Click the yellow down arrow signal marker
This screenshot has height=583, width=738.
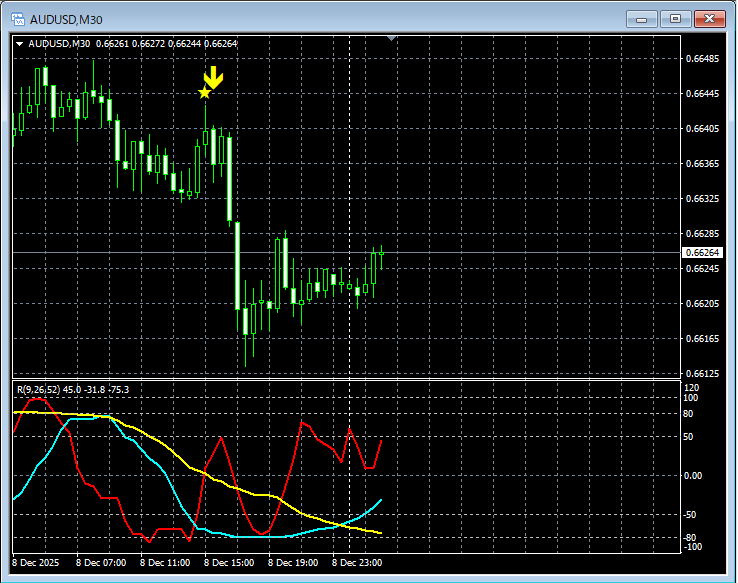(213, 78)
